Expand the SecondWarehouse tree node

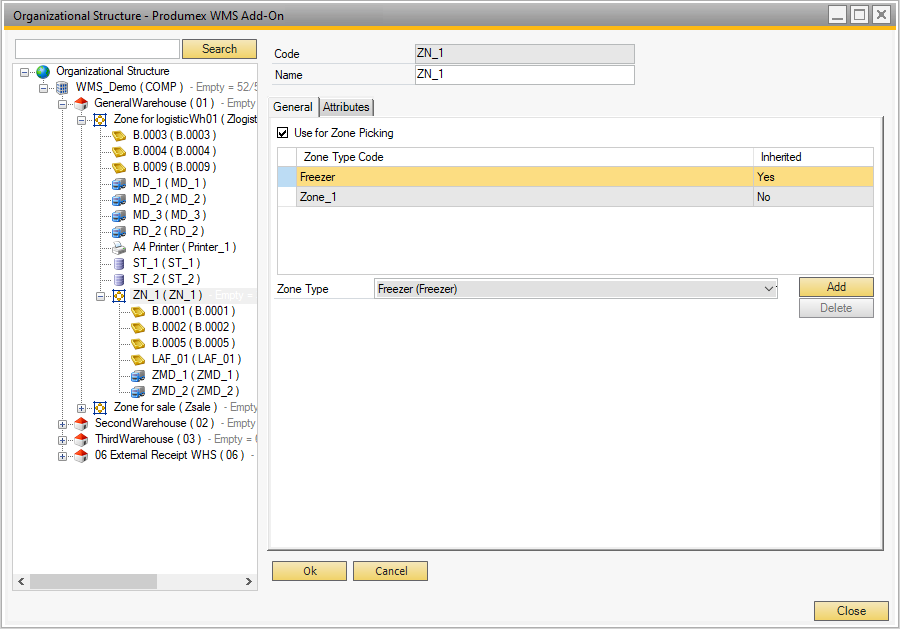point(63,423)
